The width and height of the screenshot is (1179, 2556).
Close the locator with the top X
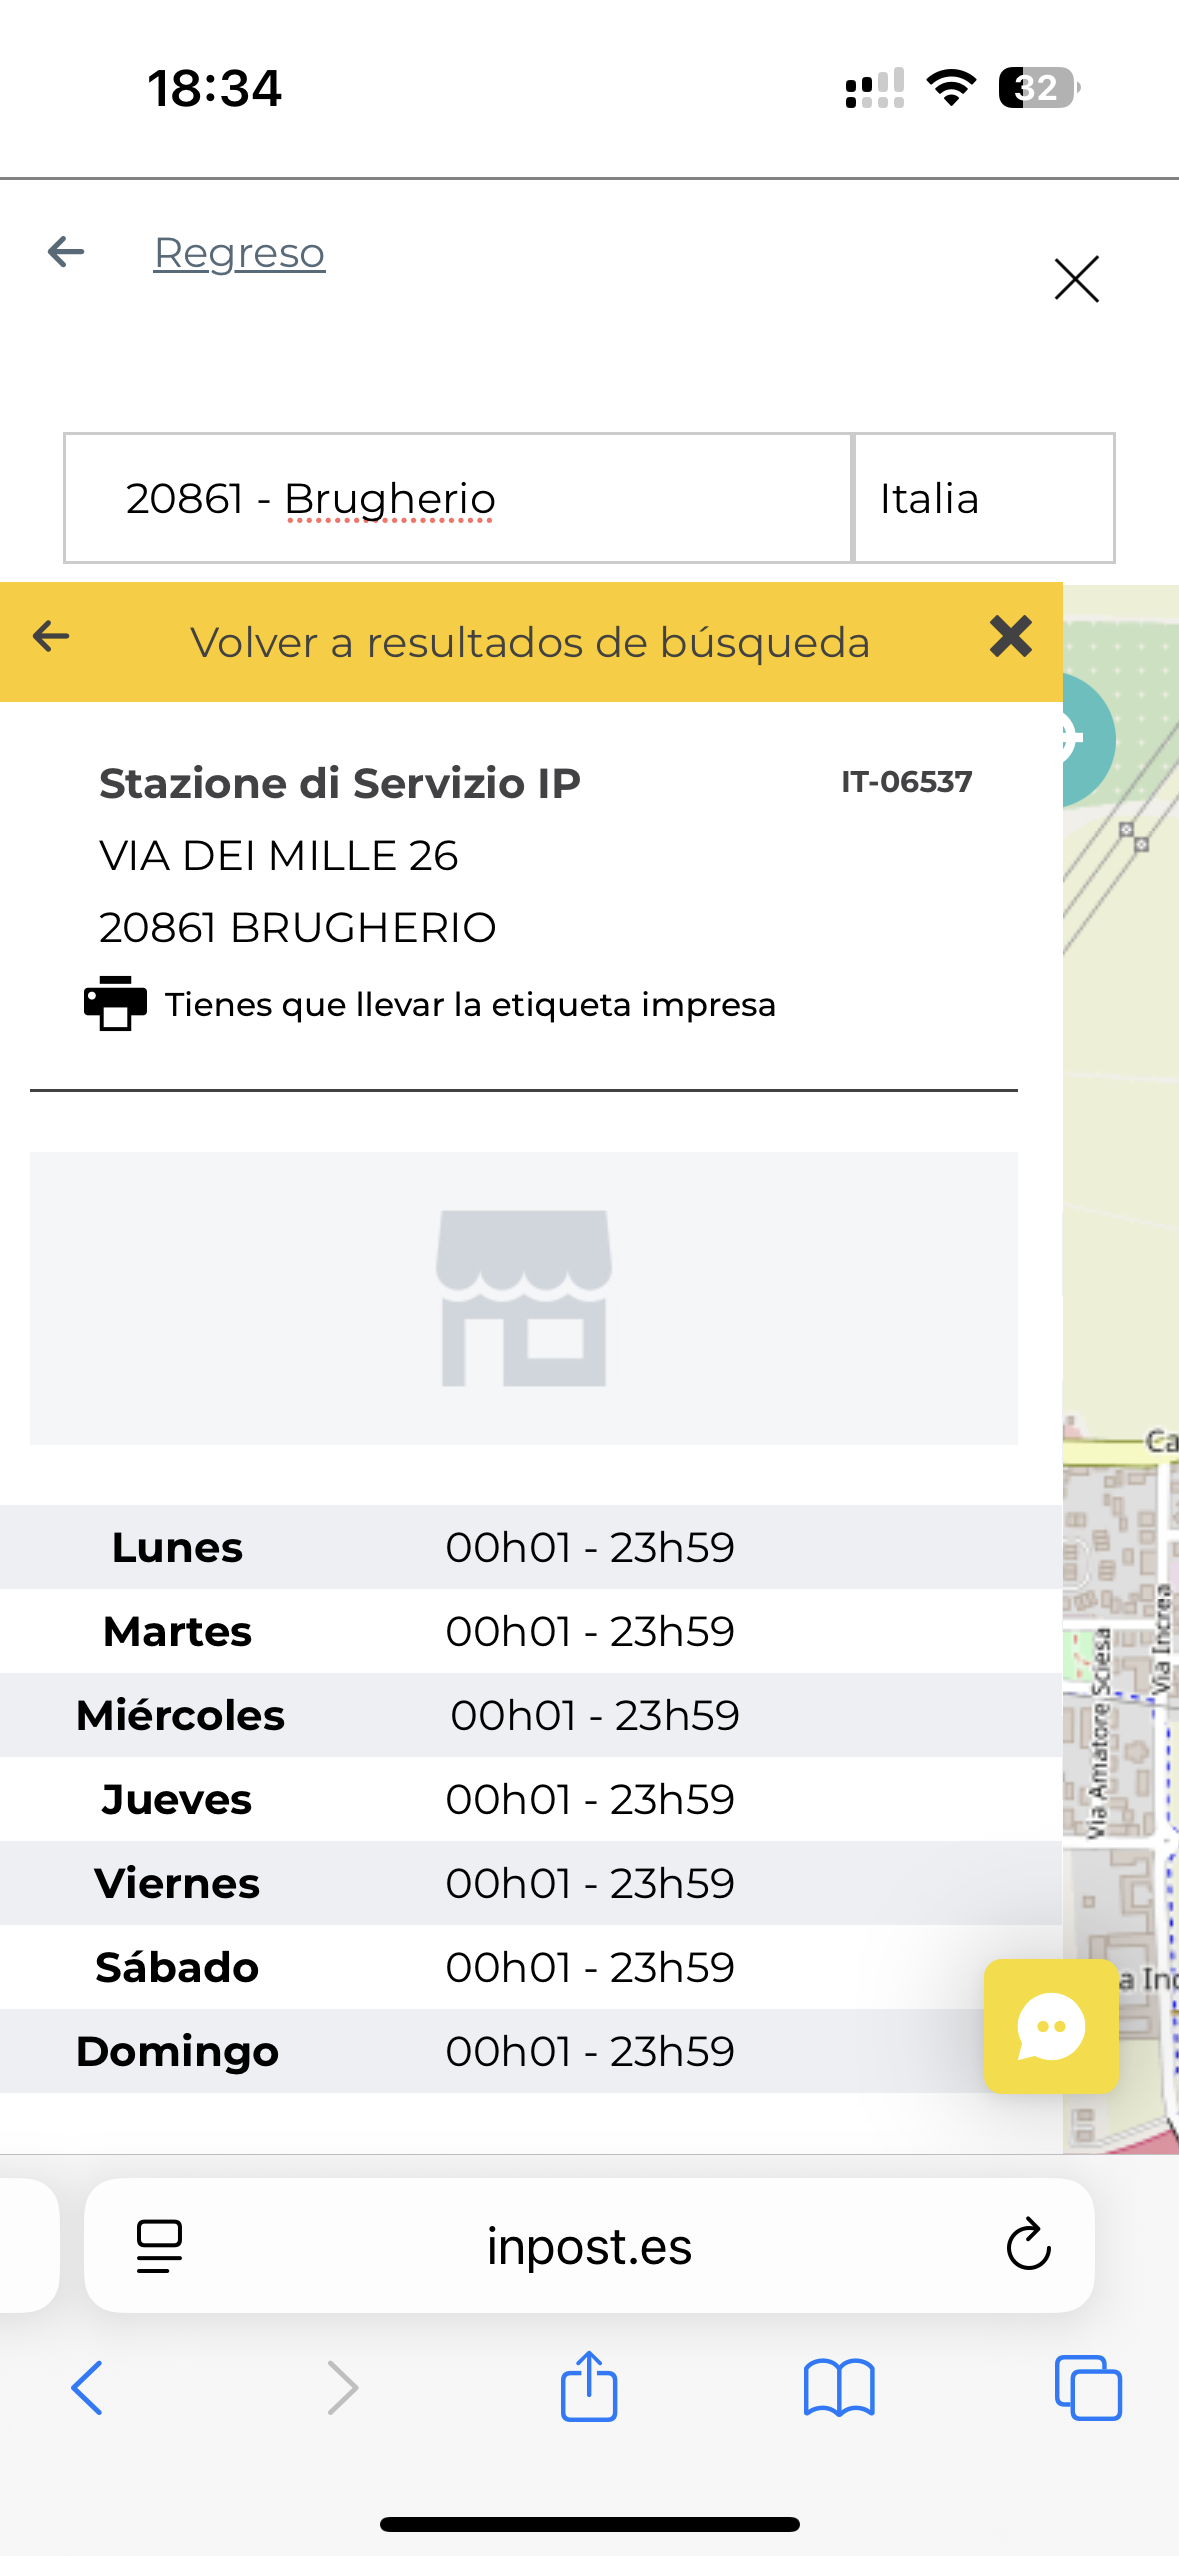point(1076,279)
